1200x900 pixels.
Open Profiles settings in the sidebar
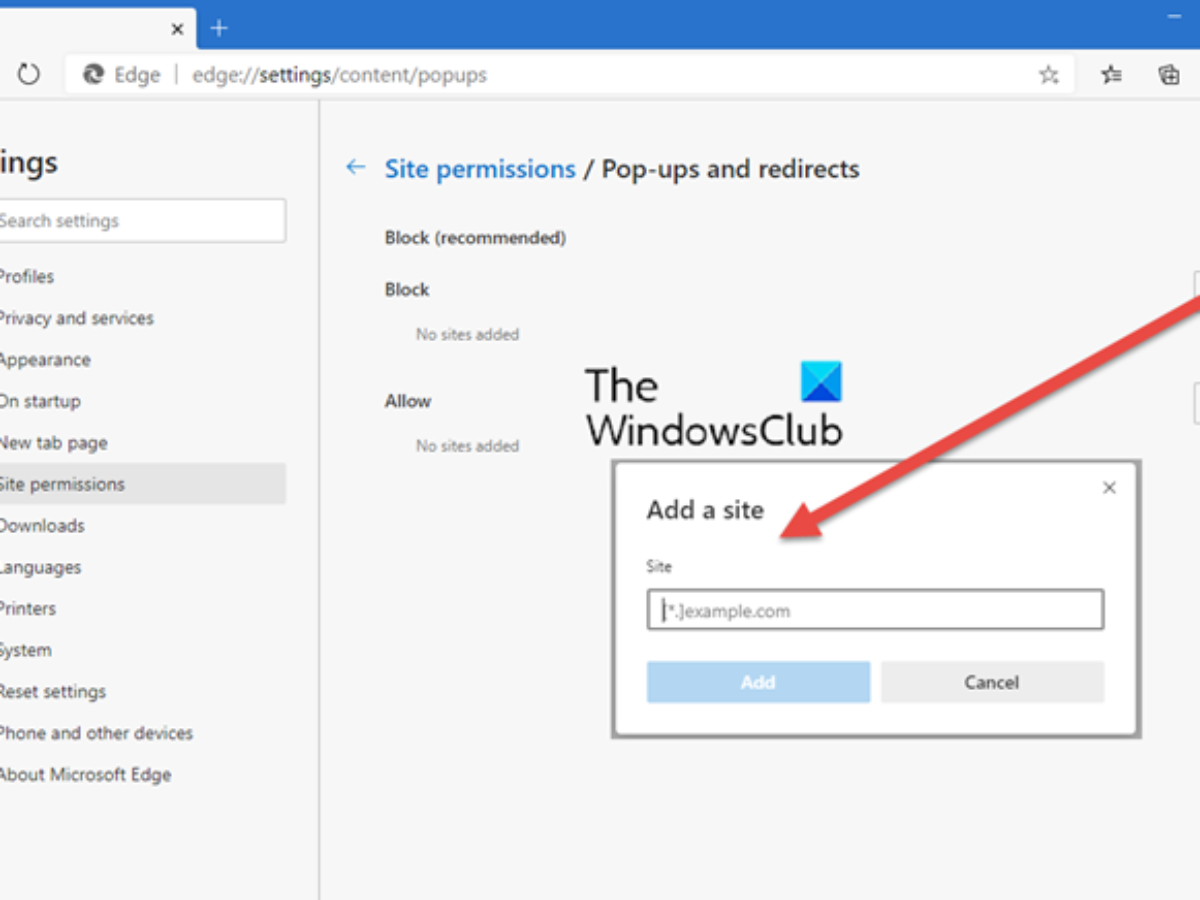coord(27,277)
